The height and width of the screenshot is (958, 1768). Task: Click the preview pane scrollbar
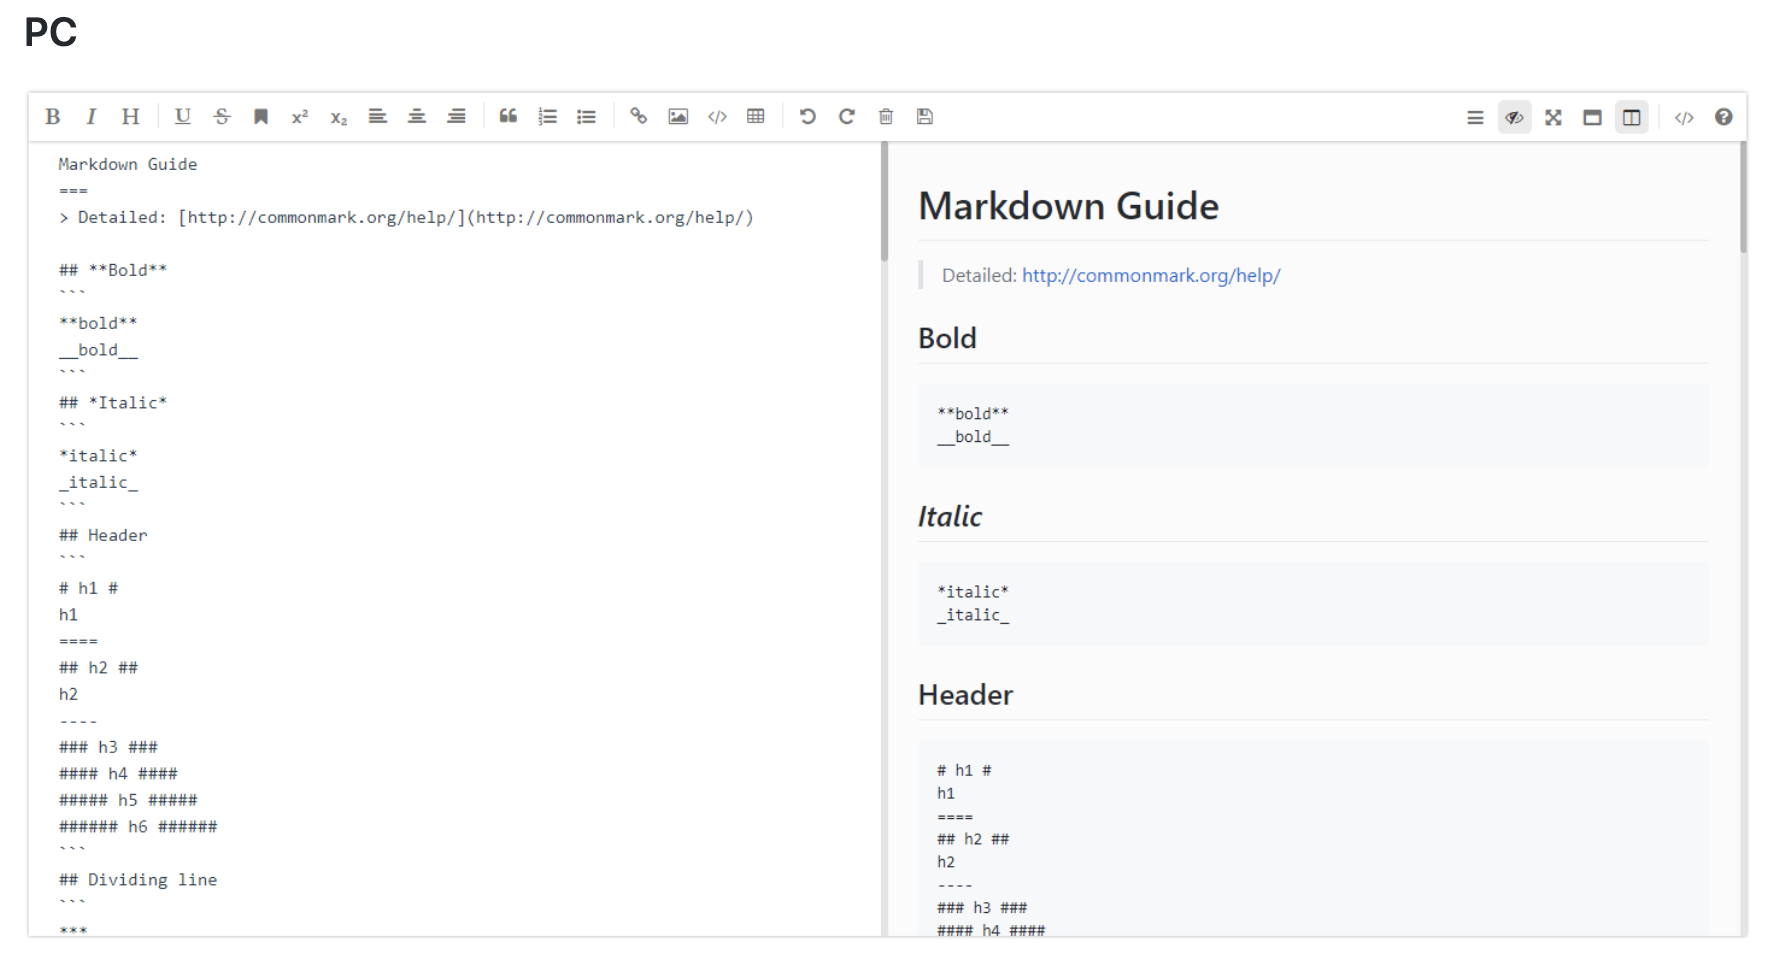pyautogui.click(x=1743, y=197)
